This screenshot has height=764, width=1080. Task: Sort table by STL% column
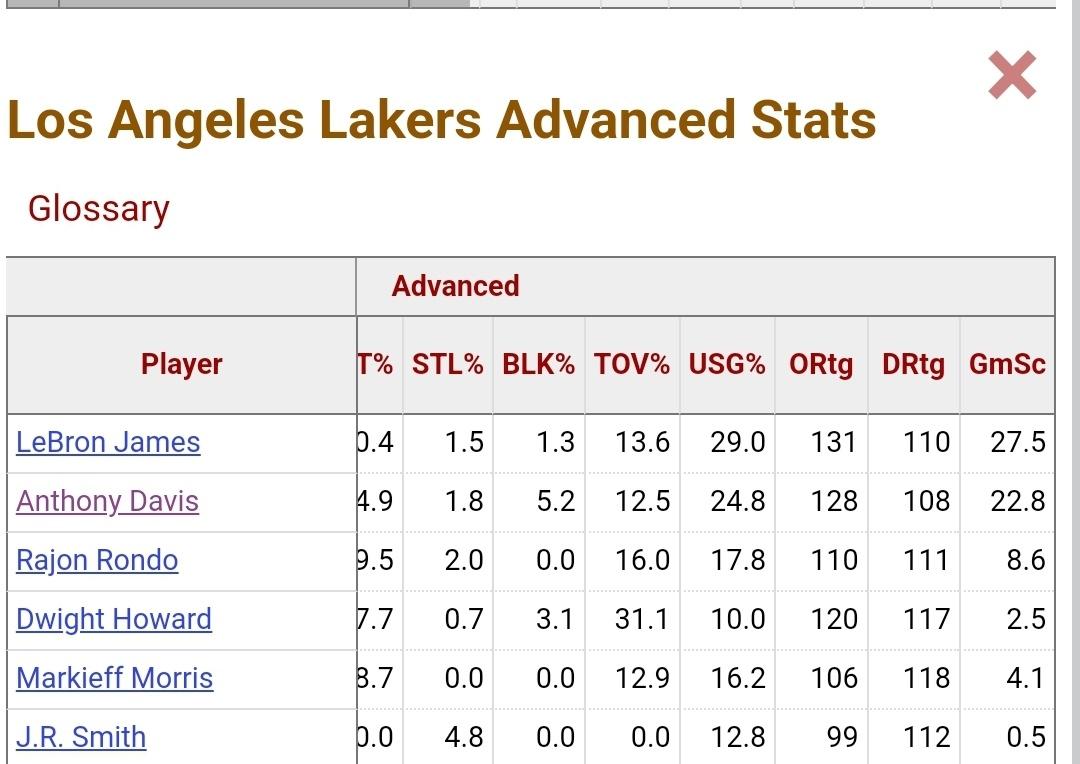447,364
